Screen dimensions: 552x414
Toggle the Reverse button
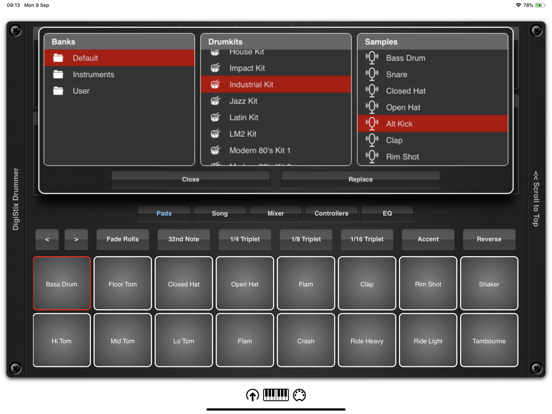489,239
